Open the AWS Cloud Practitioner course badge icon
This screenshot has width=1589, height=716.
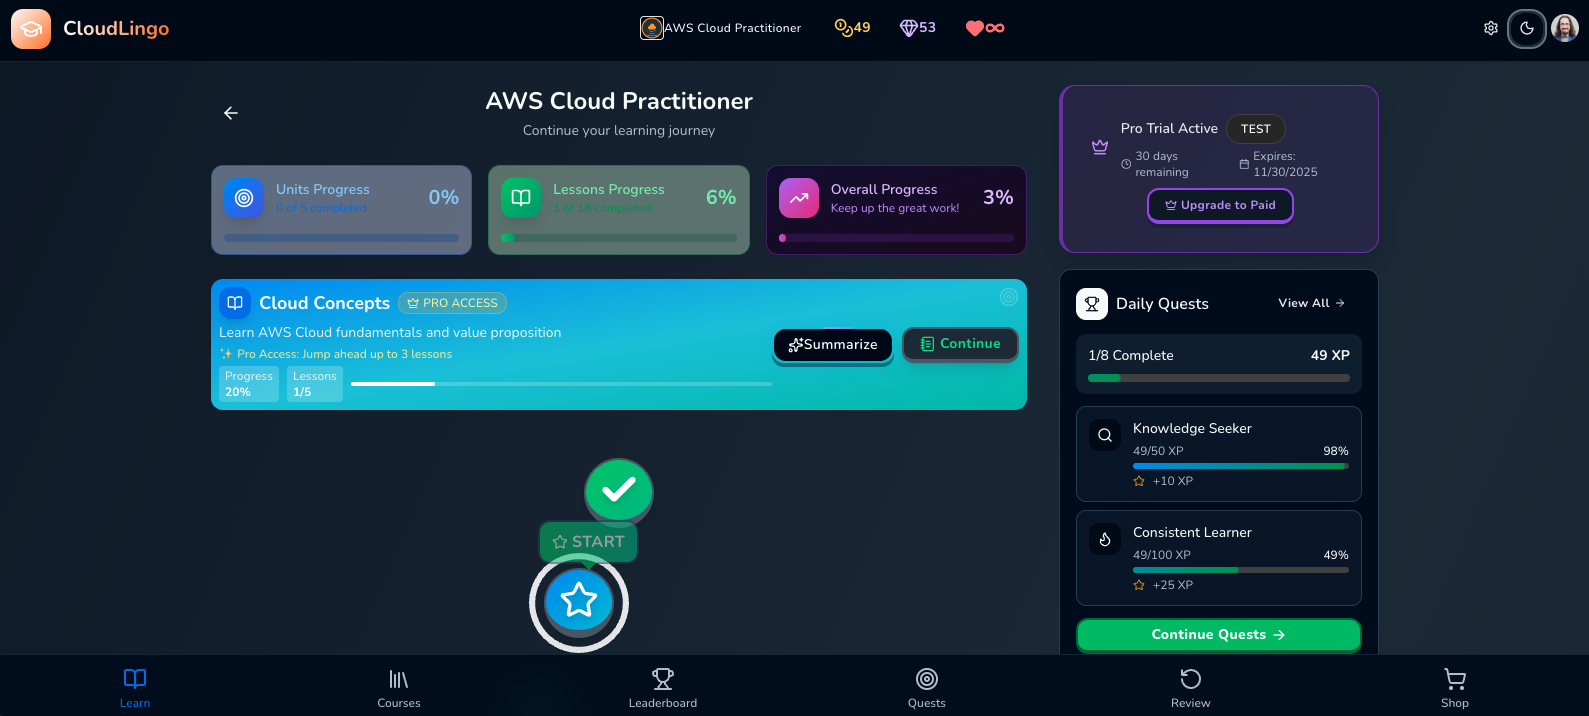click(652, 28)
